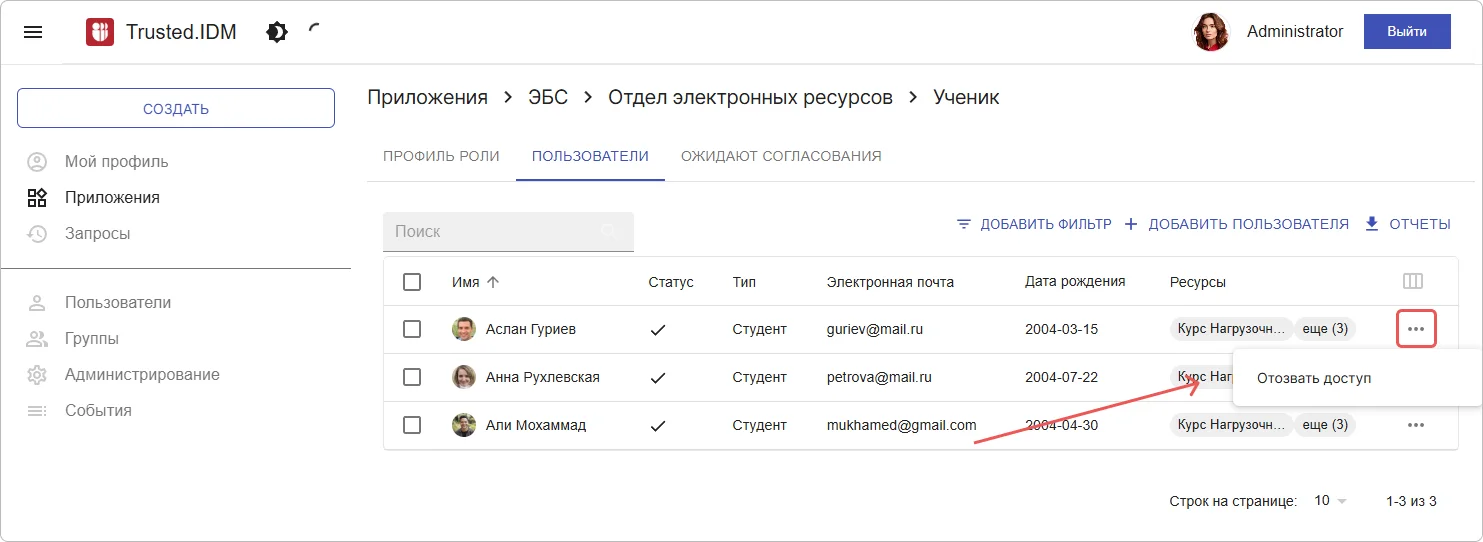Click the Выйти logout button
This screenshot has height=542, width=1483.
[1406, 32]
